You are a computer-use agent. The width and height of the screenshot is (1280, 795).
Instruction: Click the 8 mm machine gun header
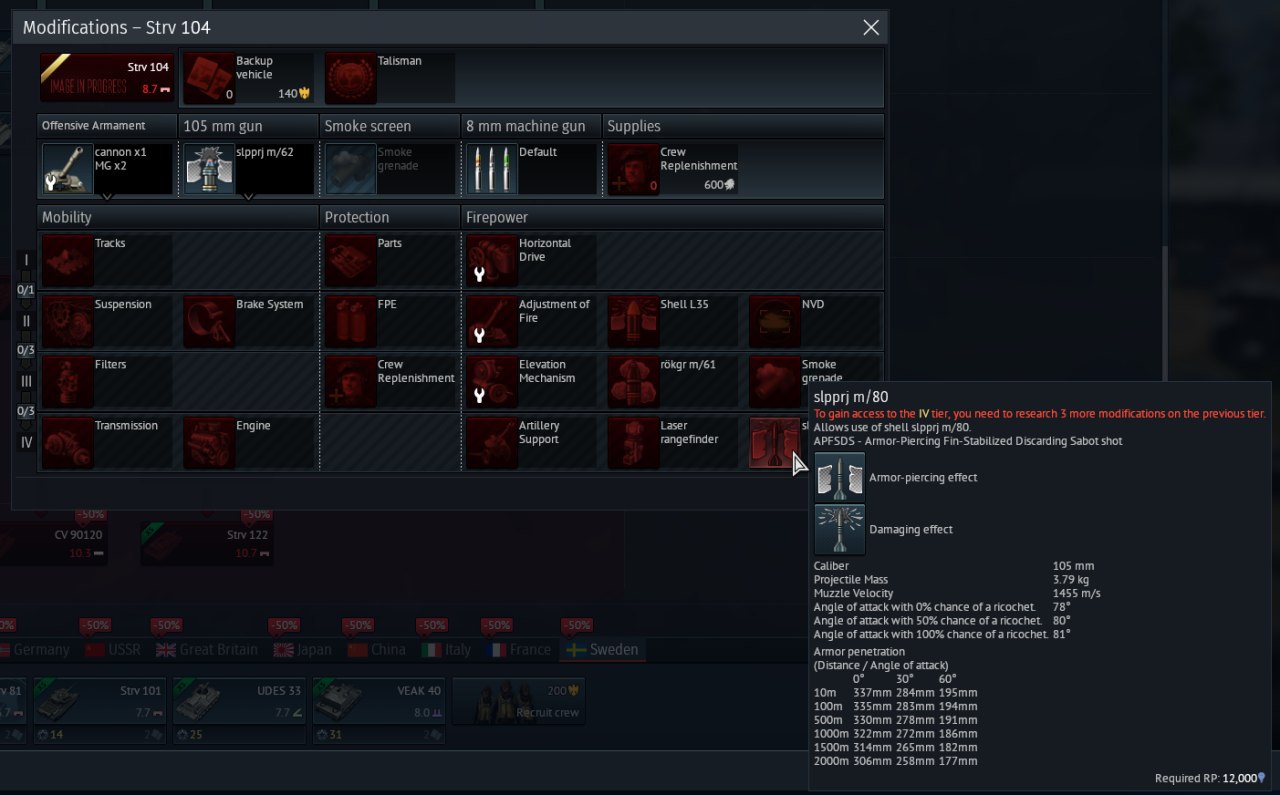531,126
